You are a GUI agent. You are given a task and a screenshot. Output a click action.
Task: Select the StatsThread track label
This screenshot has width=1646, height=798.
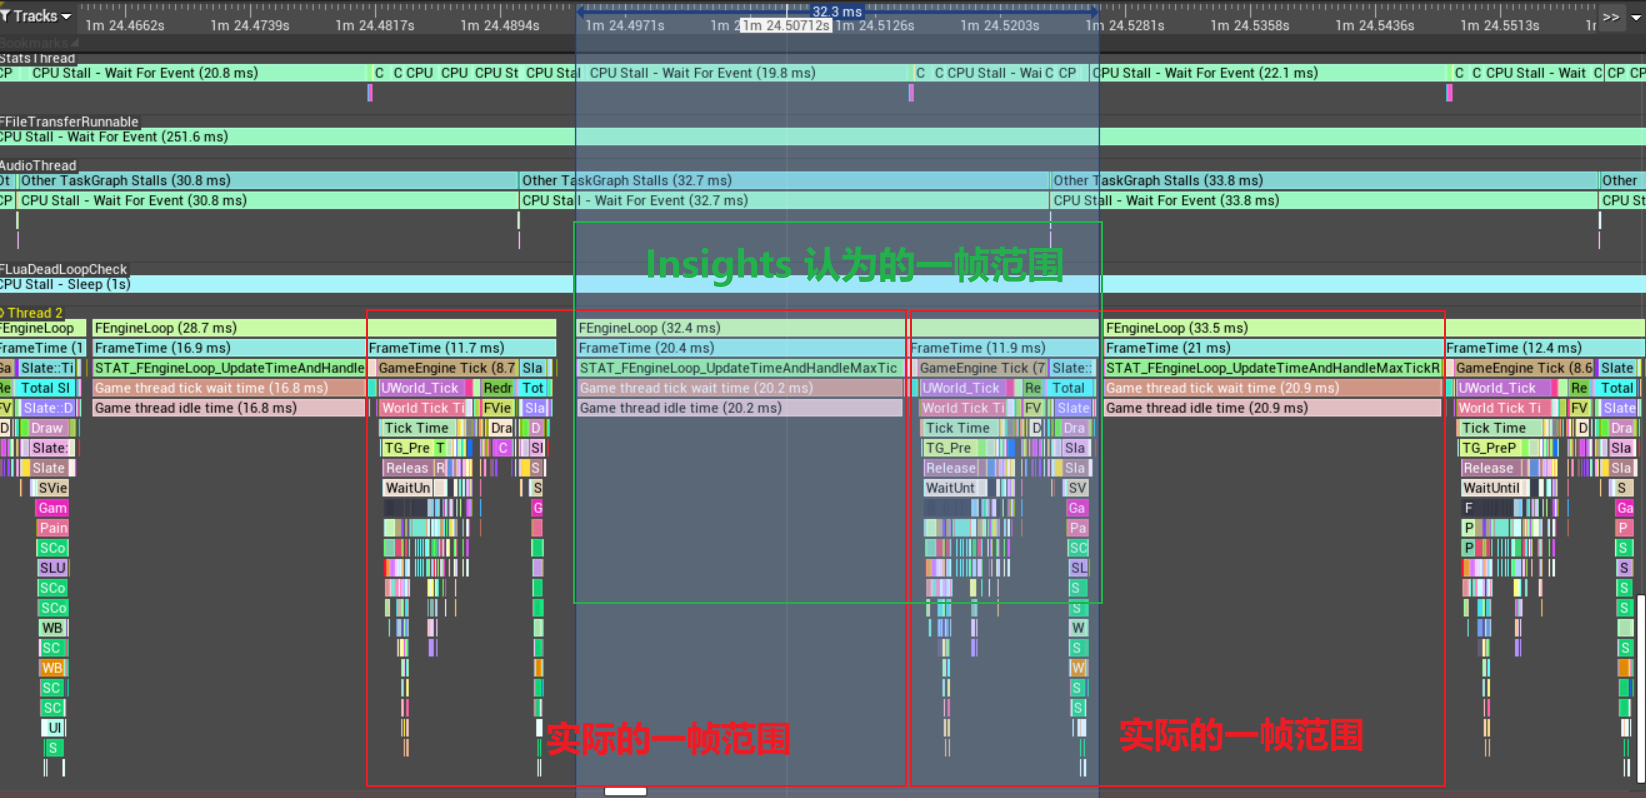(38, 58)
